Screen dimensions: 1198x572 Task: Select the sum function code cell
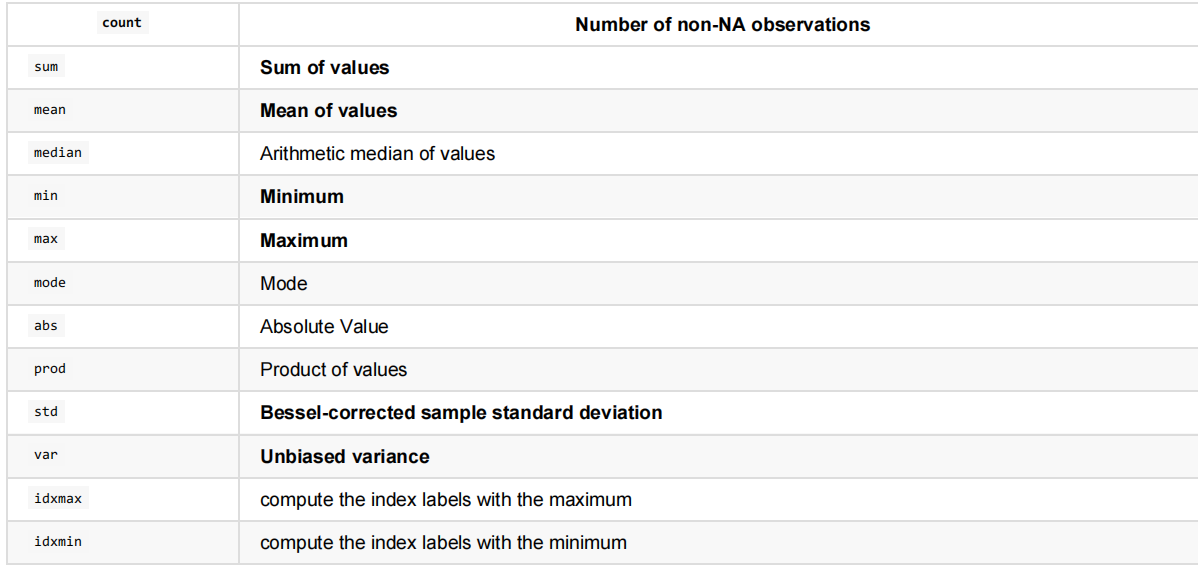pos(46,66)
